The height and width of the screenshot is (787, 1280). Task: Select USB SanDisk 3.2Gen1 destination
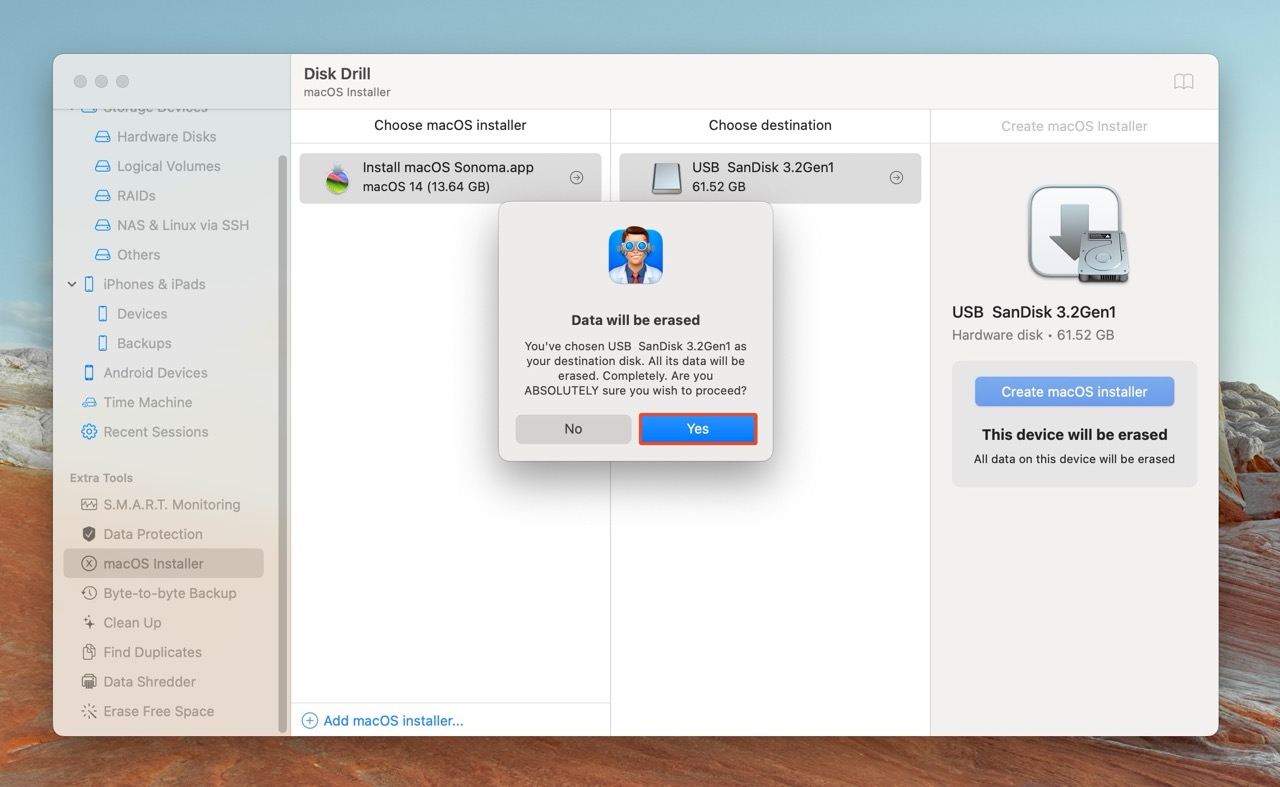click(770, 178)
